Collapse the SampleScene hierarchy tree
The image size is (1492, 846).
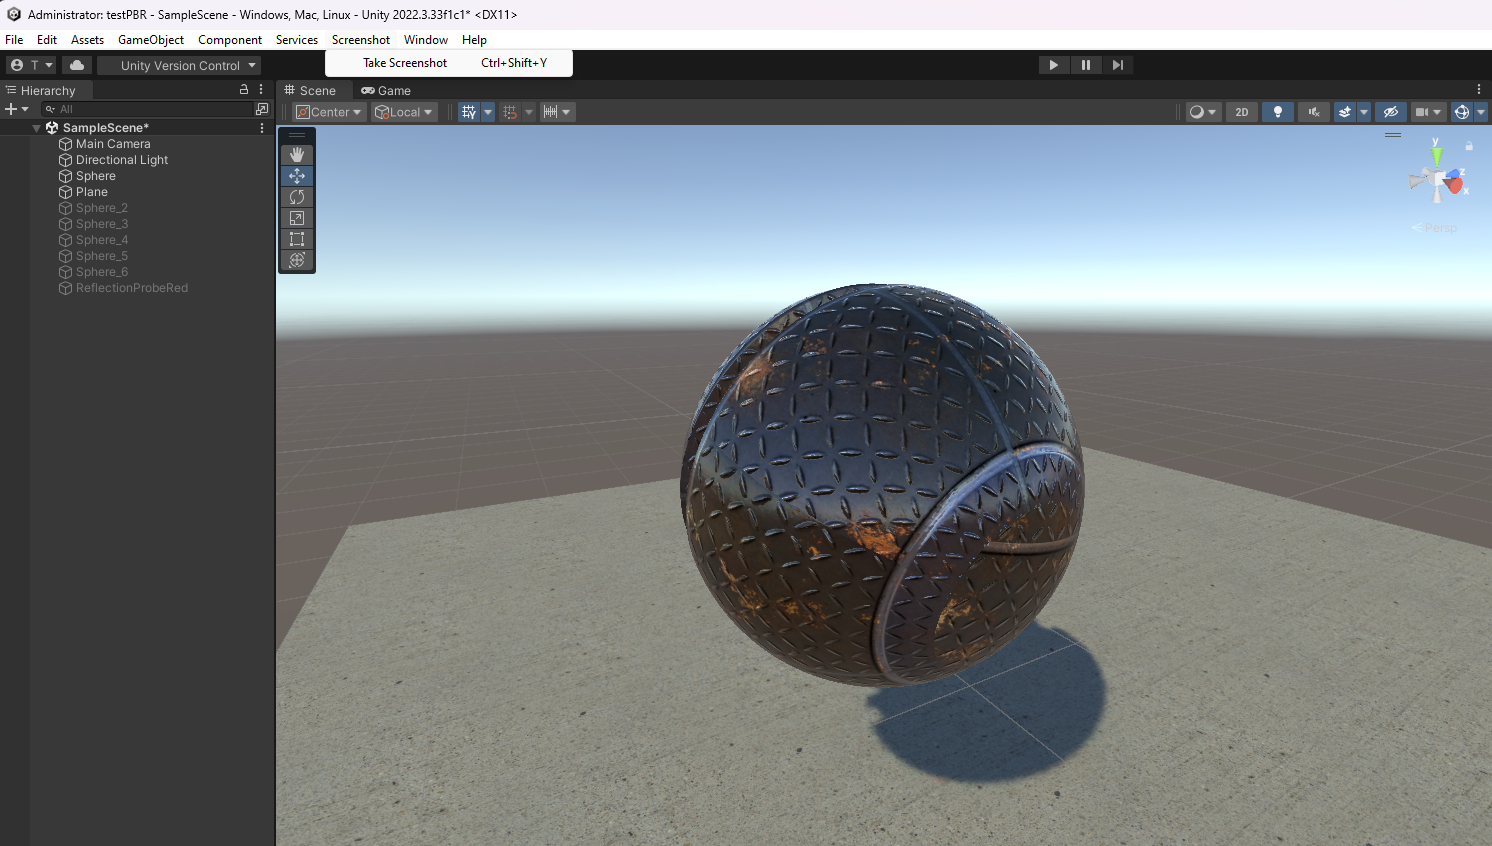pos(37,128)
